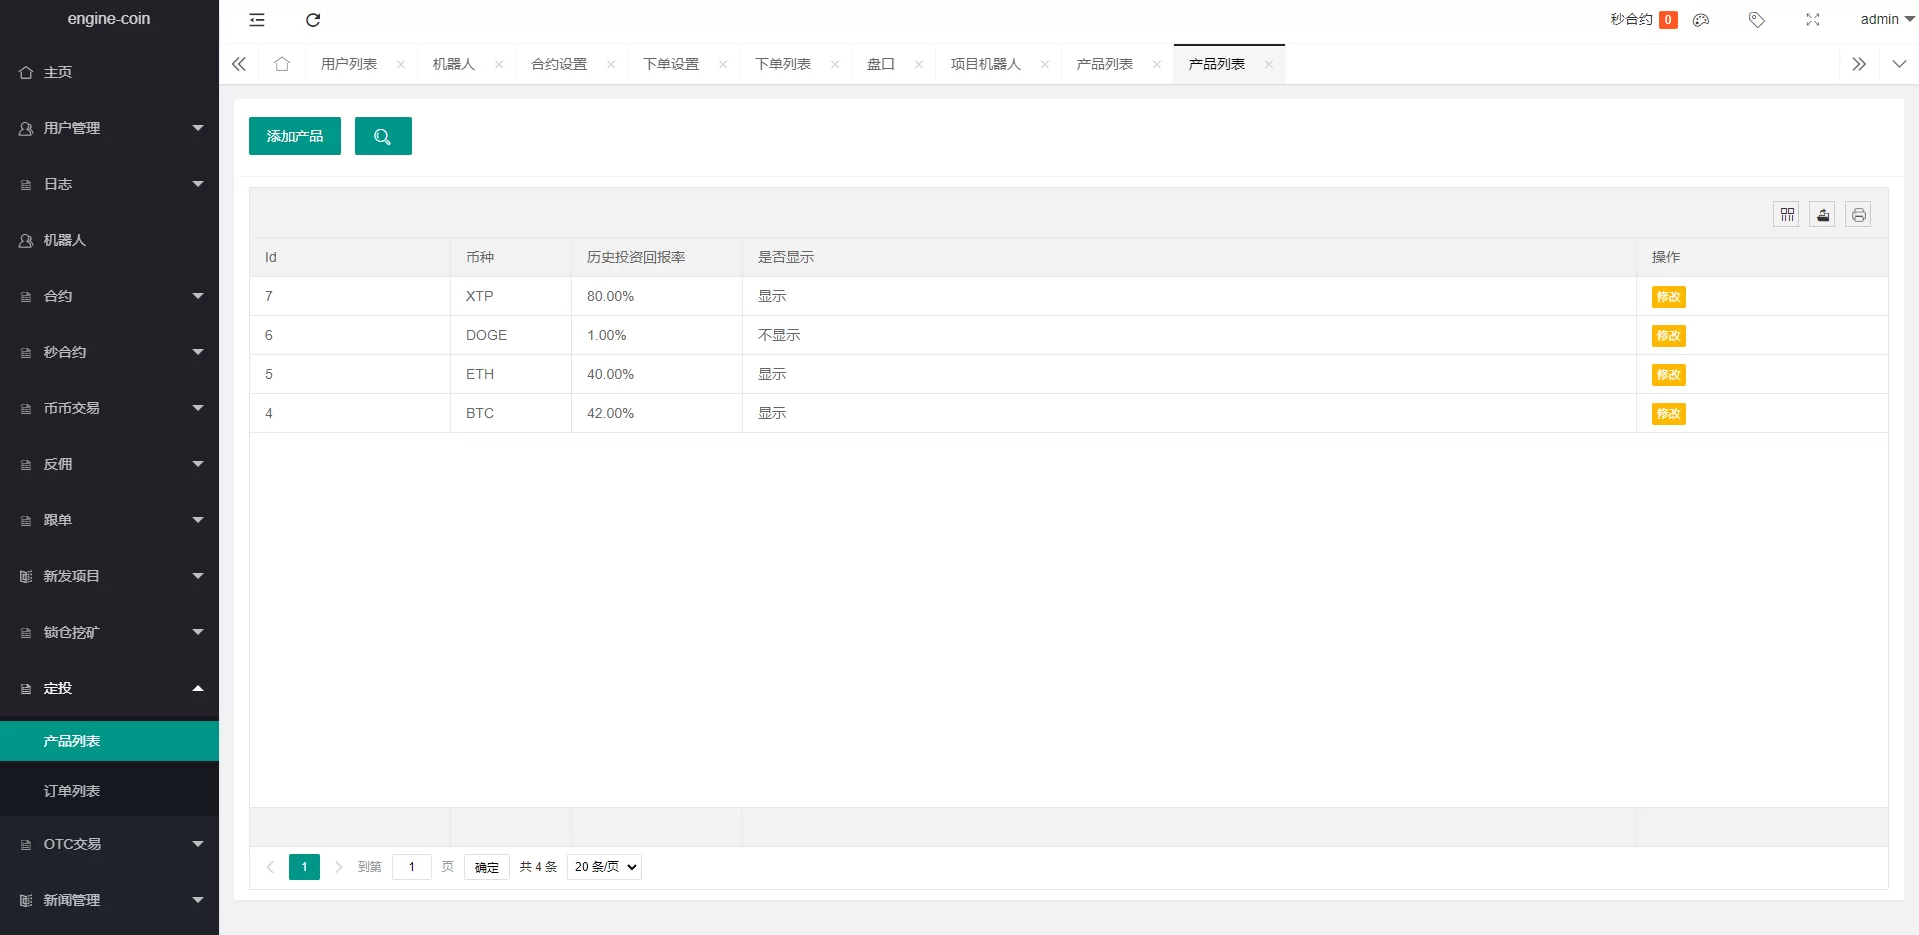Click the home tab icon

click(282, 64)
